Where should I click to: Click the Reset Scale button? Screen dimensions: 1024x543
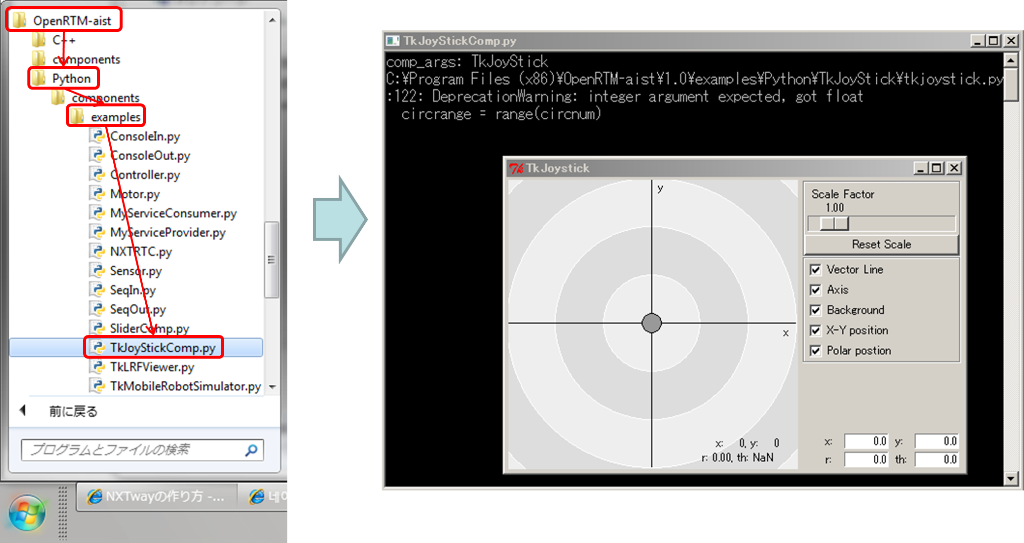coord(881,244)
